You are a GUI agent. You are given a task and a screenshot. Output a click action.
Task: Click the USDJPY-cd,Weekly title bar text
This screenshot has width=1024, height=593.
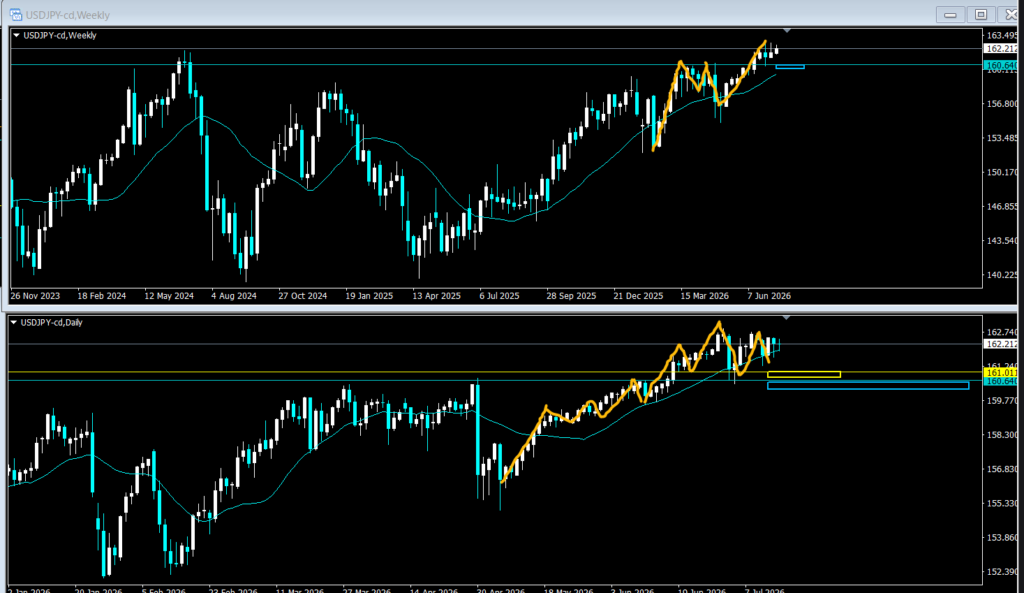click(x=68, y=15)
